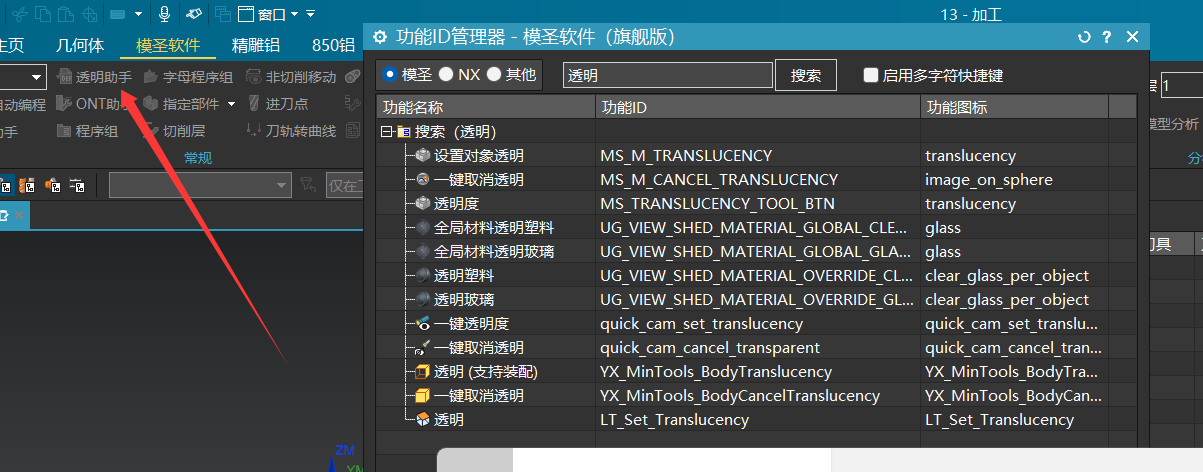The image size is (1203, 472).
Task: Sort by the 功能图标 column header
Action: (x=1015, y=107)
